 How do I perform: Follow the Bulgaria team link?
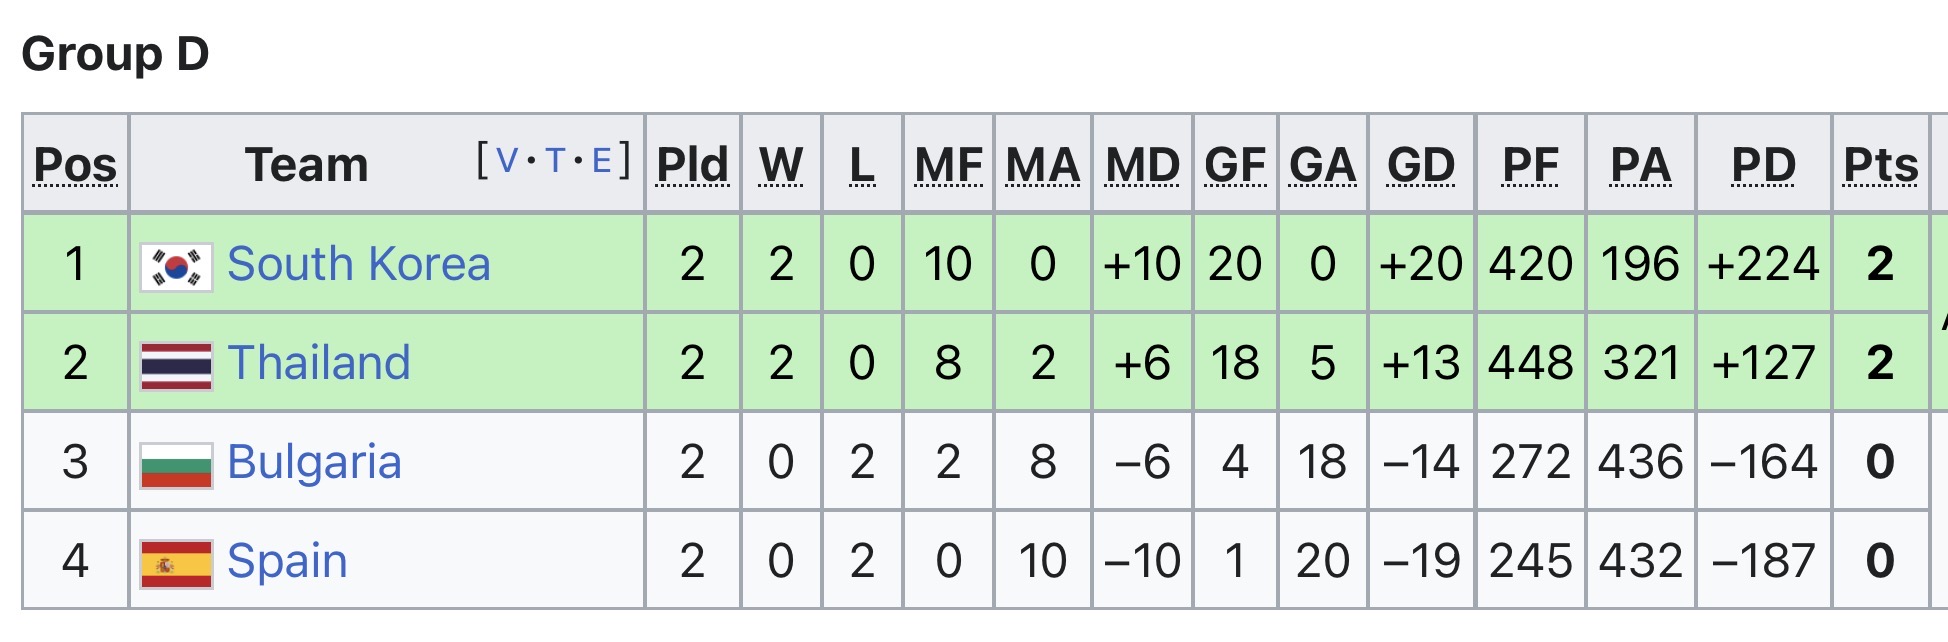coord(314,462)
